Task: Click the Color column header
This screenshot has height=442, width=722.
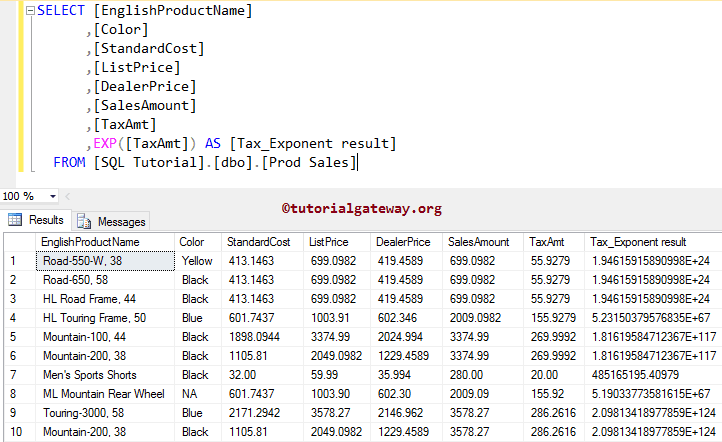Action: pos(198,242)
